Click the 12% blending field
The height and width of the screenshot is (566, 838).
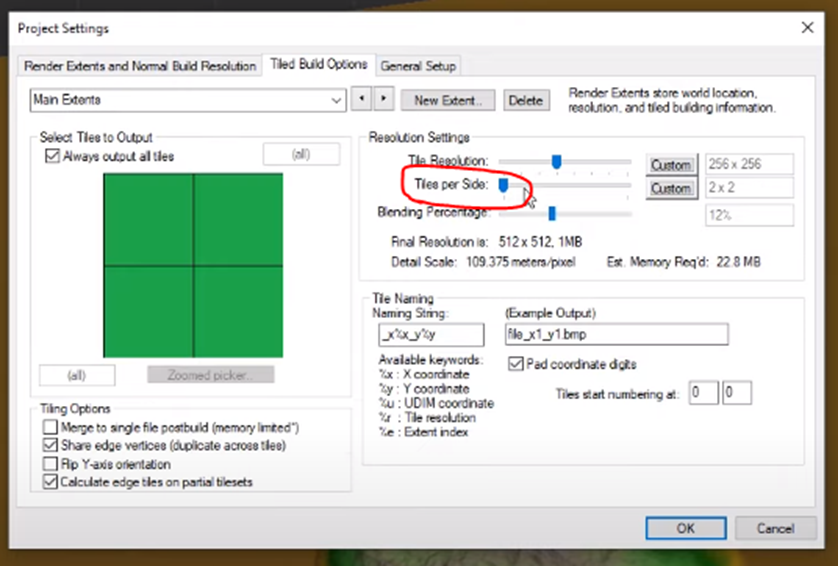(x=749, y=215)
